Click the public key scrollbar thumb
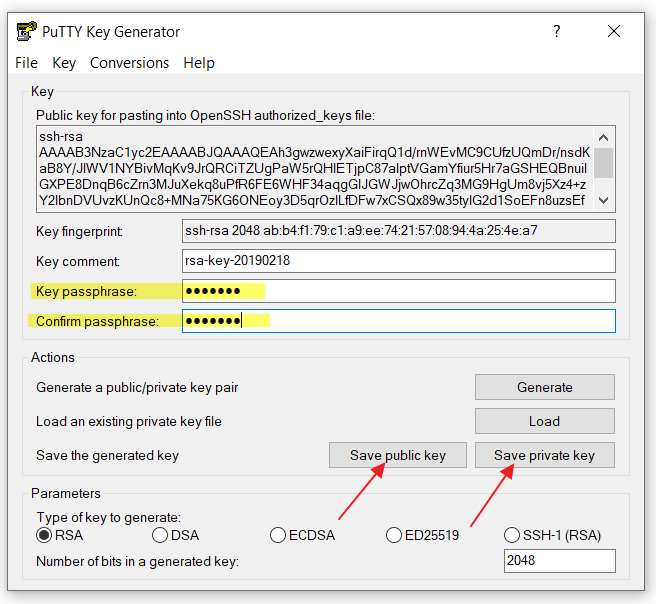The height and width of the screenshot is (604, 656). pyautogui.click(x=603, y=163)
